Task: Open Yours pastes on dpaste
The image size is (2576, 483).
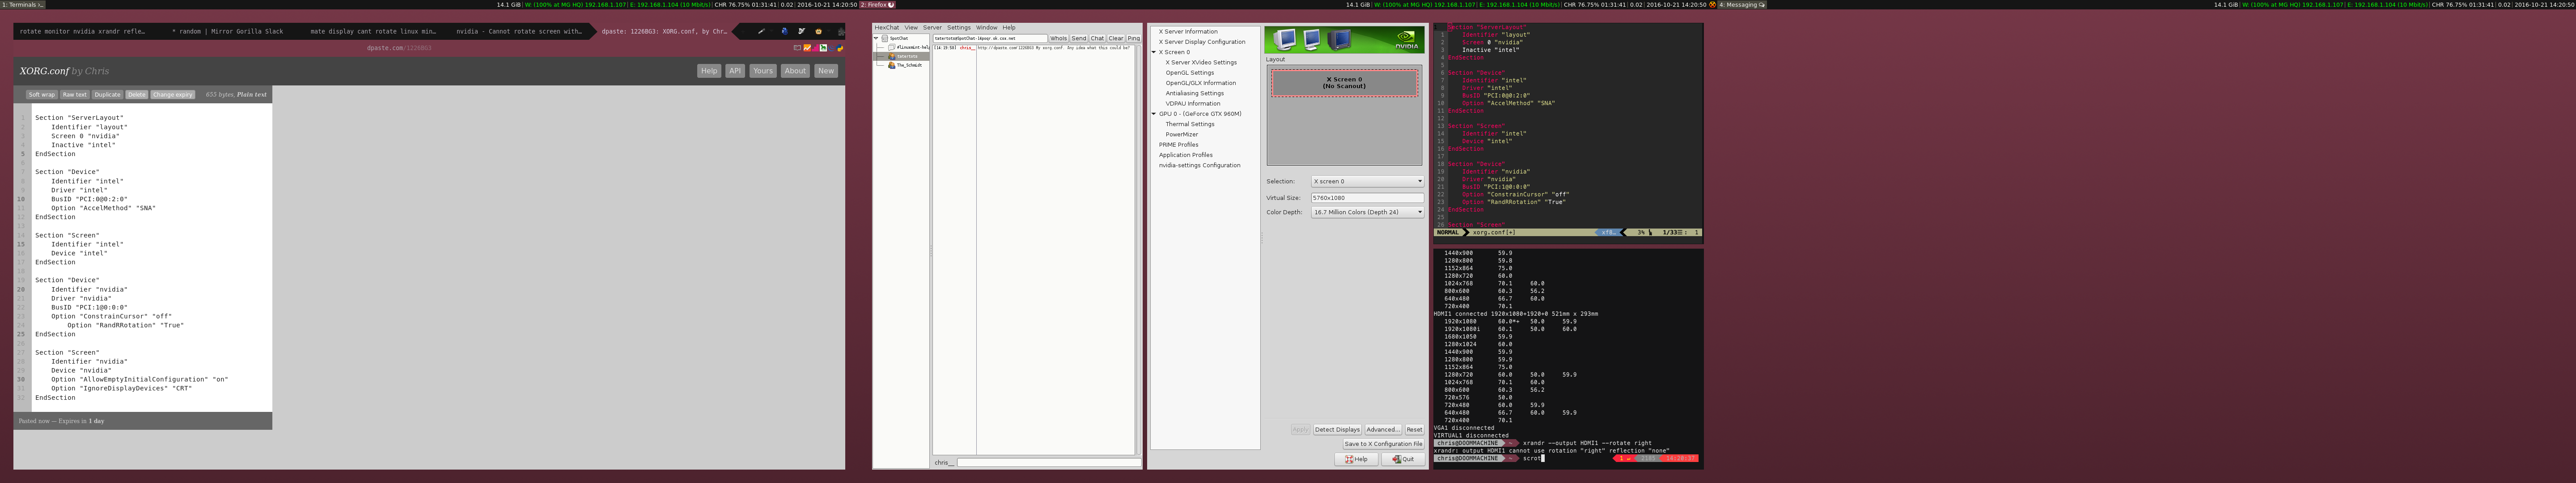Action: [763, 71]
